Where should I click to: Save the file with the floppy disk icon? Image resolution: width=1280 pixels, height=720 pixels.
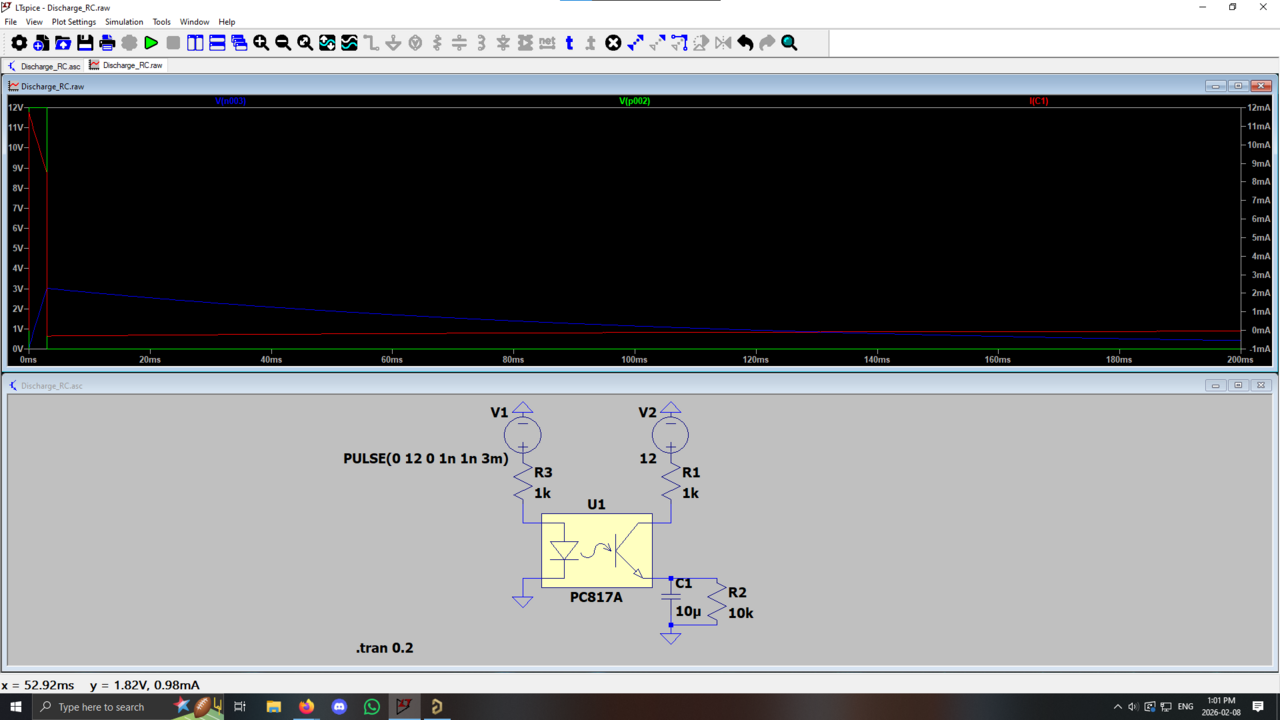(85, 43)
